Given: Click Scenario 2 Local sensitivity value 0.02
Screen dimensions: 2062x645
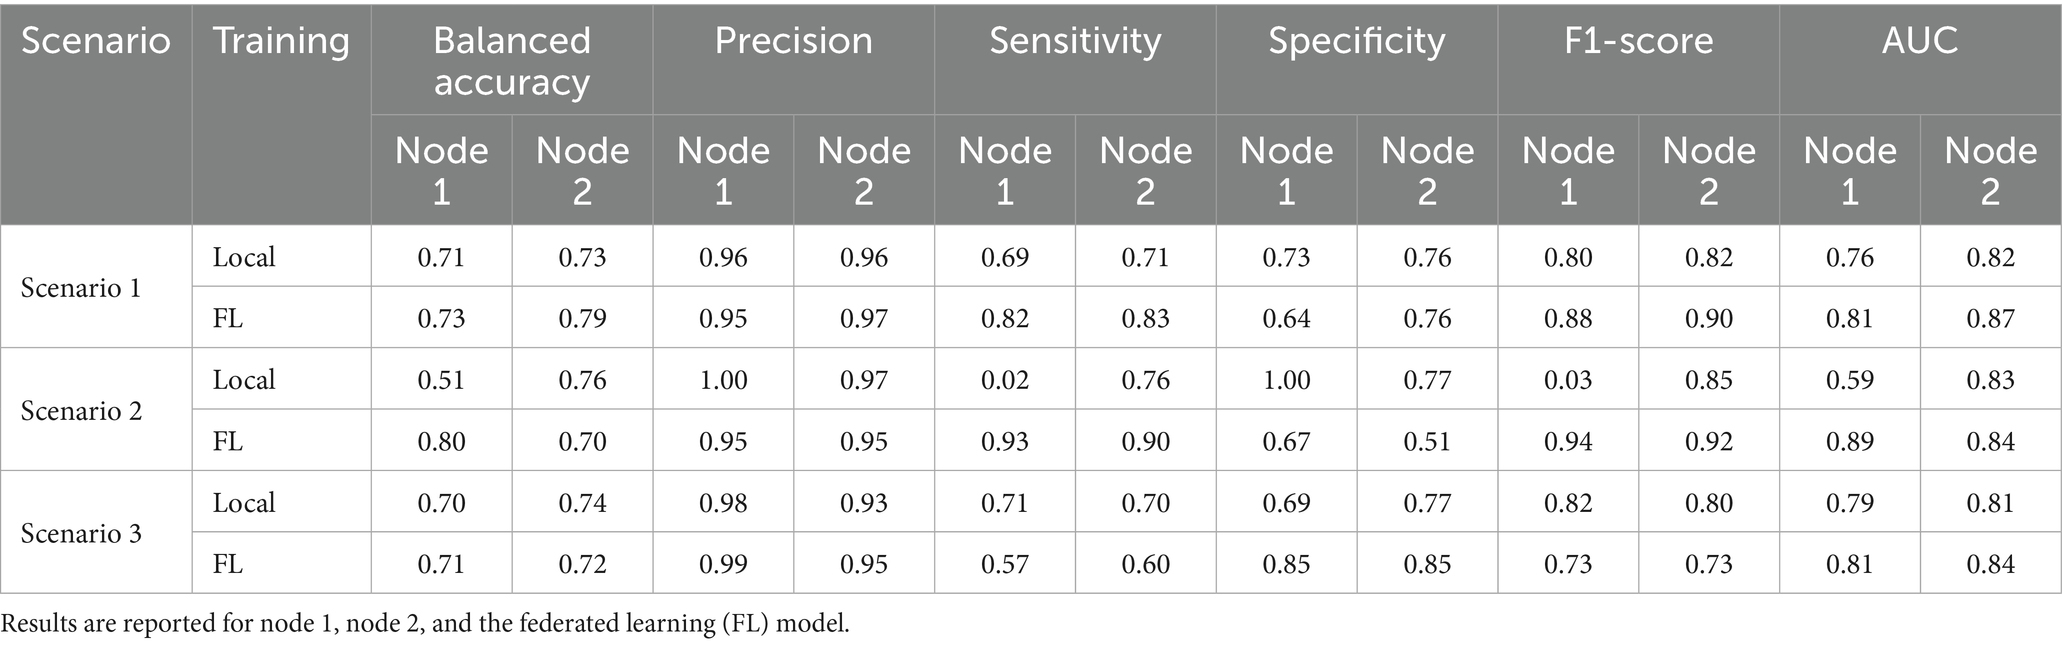Looking at the screenshot, I should [x=1005, y=380].
